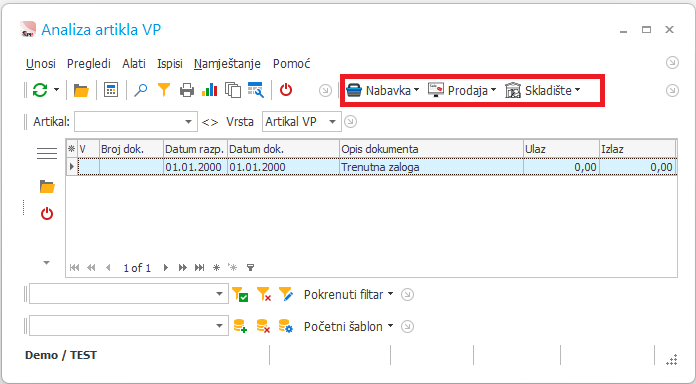Screen dimensions: 696x384
Task: Click the toolbar folder open icon
Action: (x=81, y=91)
